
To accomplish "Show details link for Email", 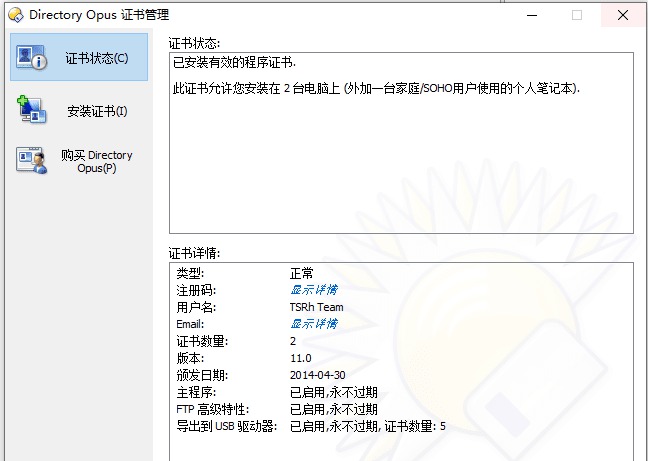I will click(314, 324).
